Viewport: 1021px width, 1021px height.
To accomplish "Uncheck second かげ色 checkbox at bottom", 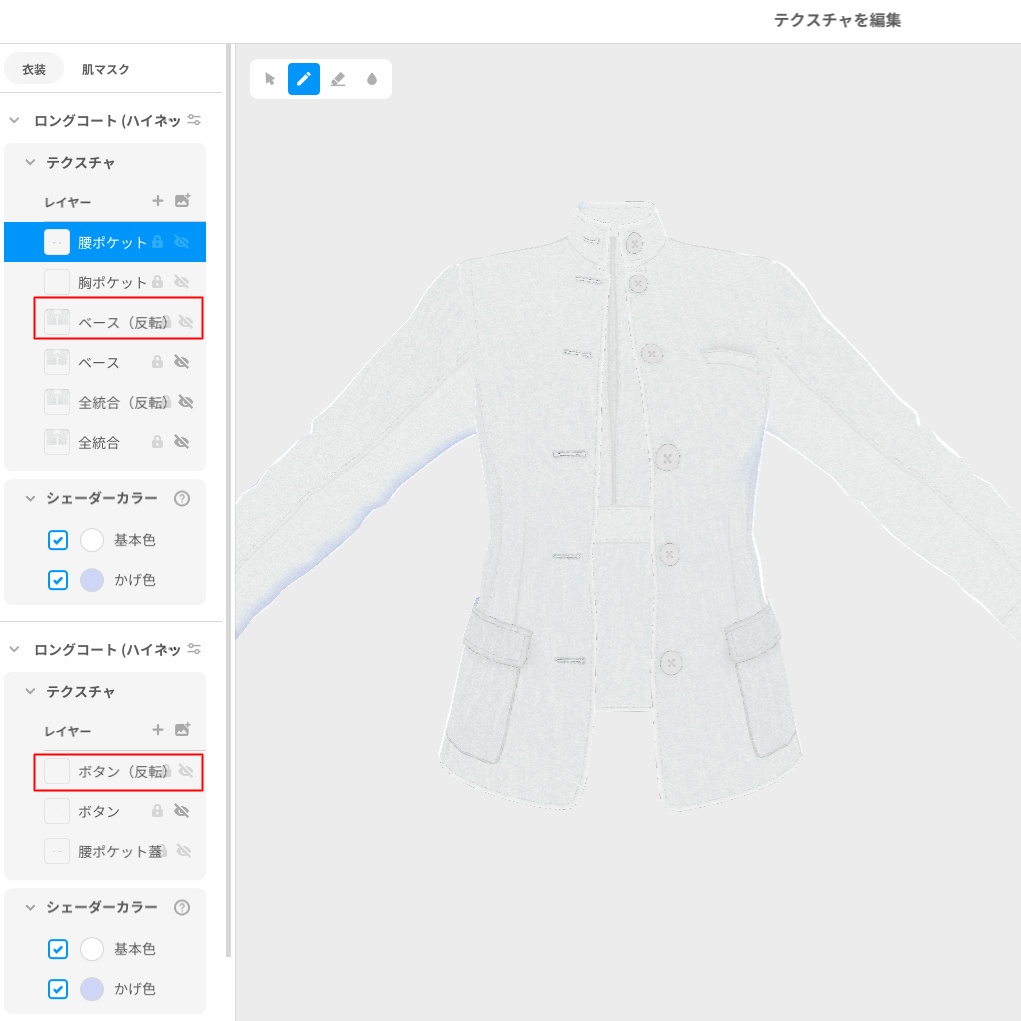I will tap(58, 989).
